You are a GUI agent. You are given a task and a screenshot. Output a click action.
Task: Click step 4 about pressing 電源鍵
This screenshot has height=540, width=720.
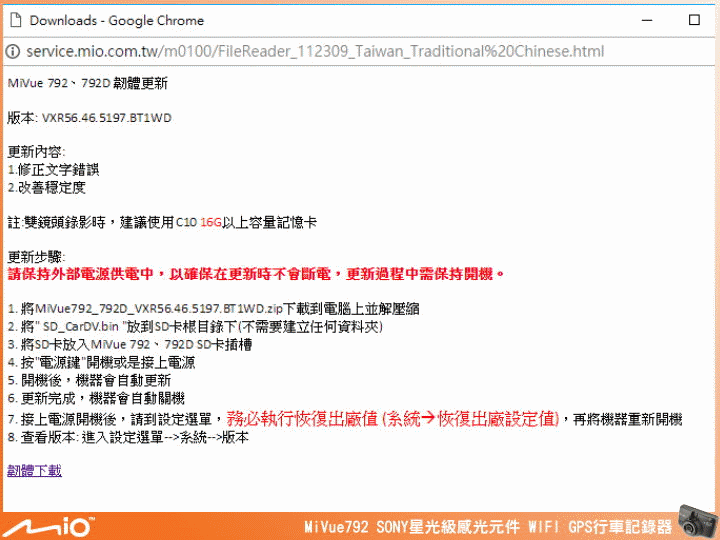(x=101, y=362)
